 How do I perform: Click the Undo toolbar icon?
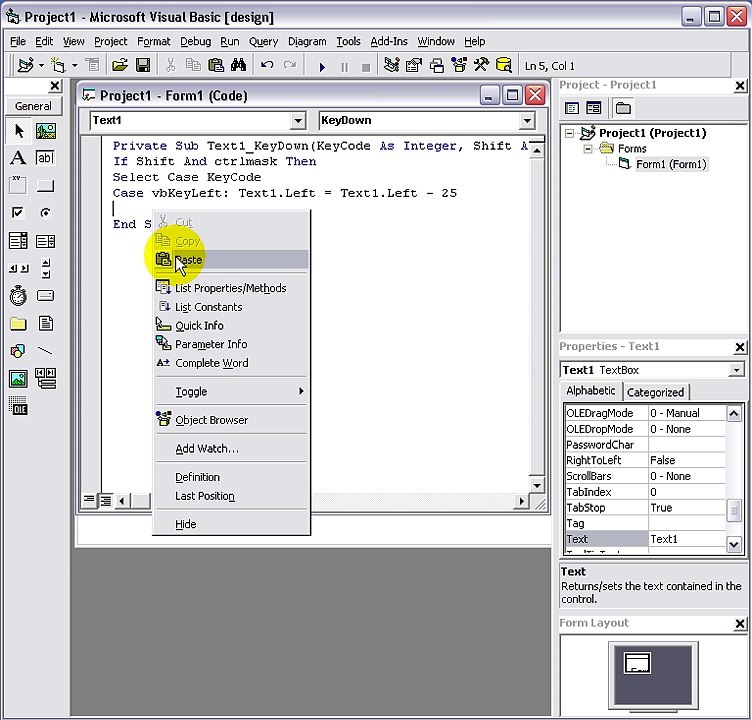point(267,65)
